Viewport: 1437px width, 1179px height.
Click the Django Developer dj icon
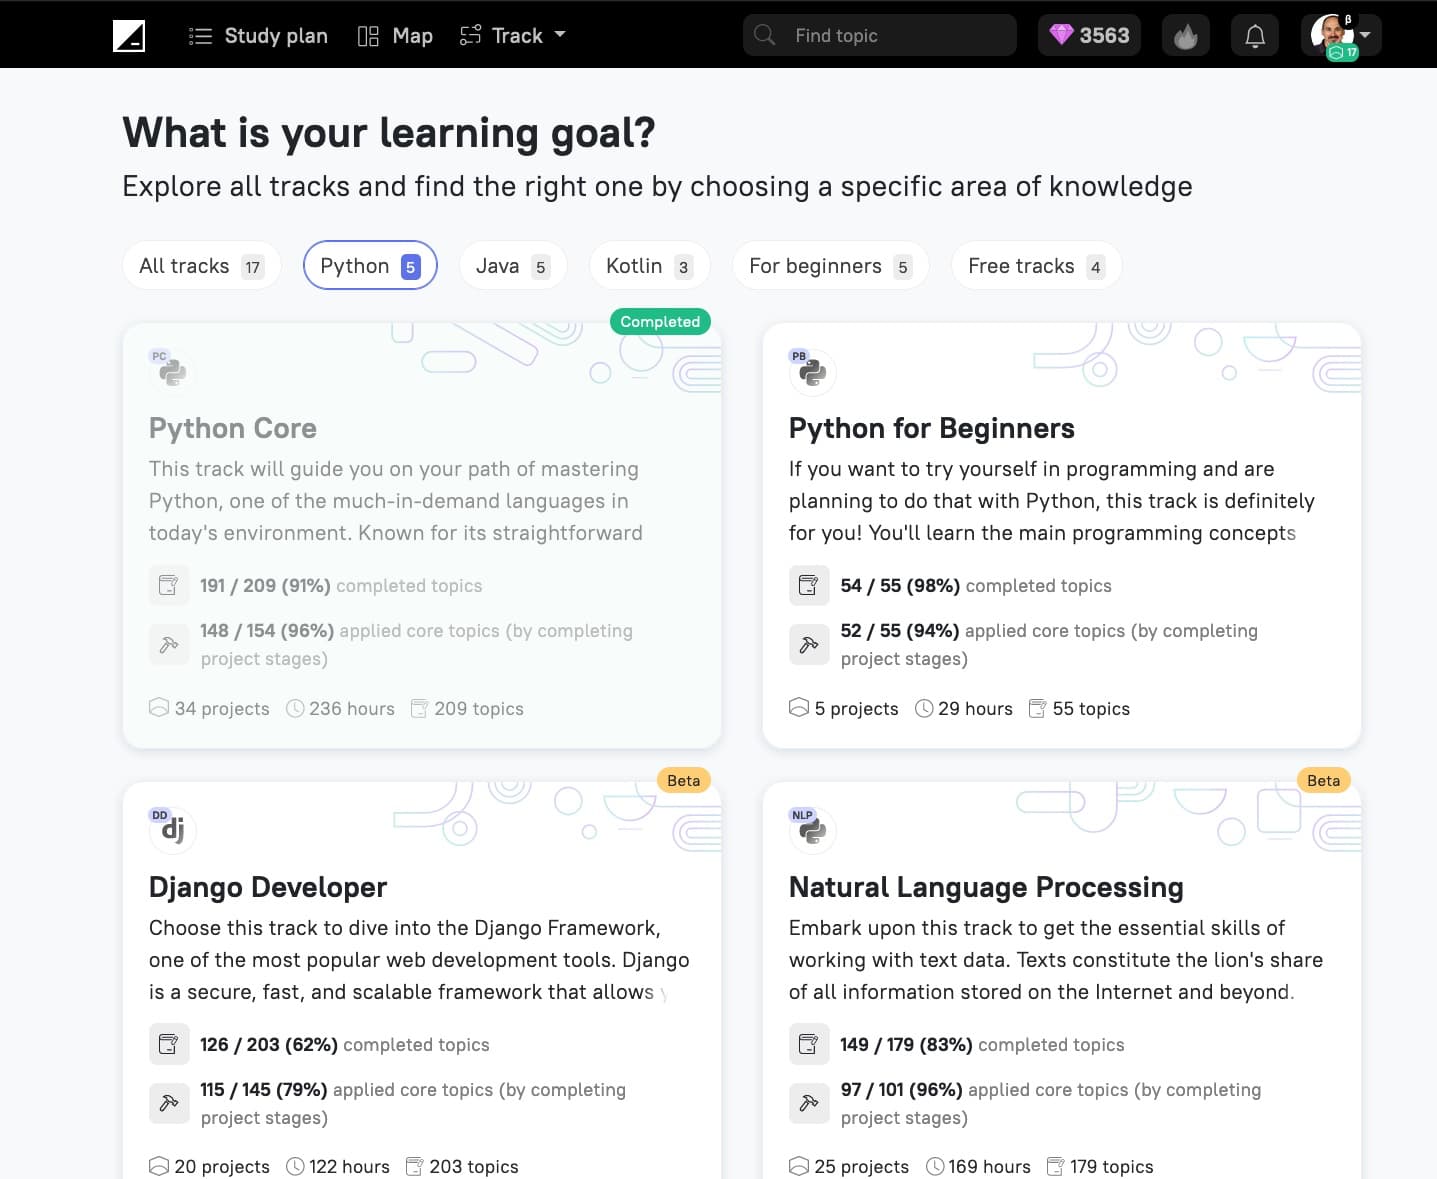172,831
